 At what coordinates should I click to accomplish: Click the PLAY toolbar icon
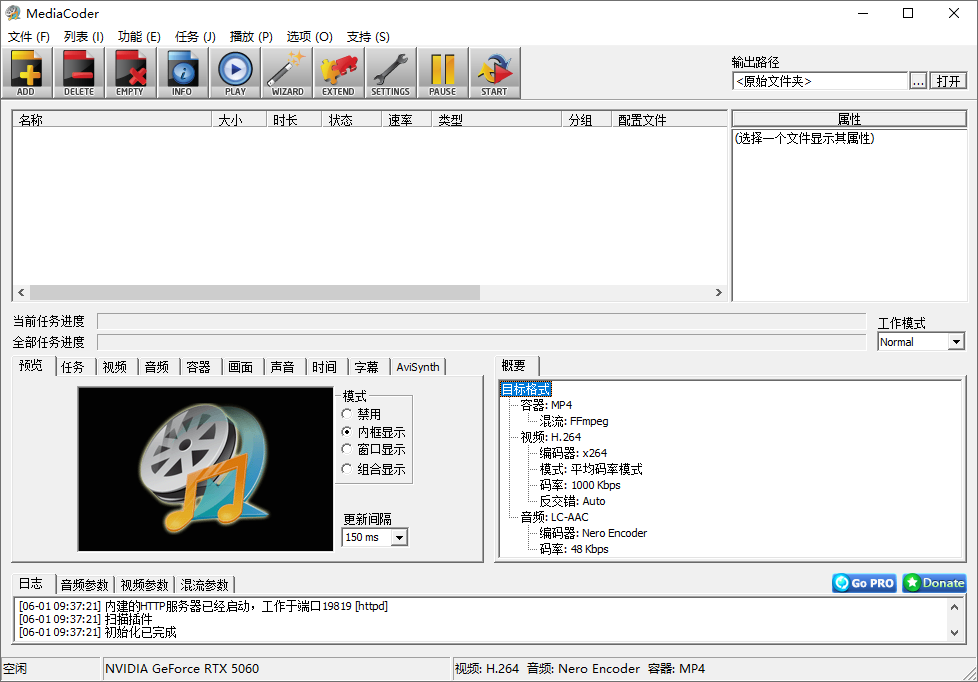[x=235, y=72]
